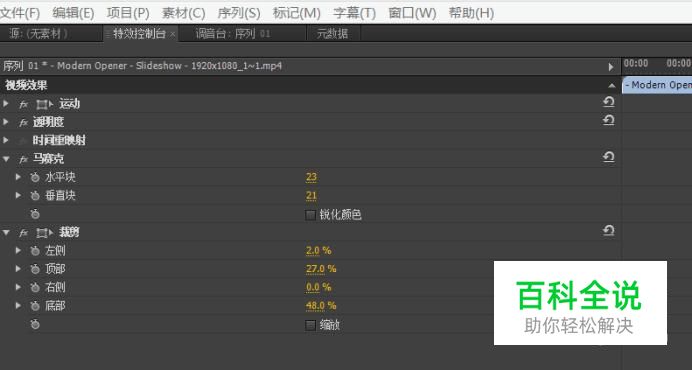The height and width of the screenshot is (370, 692).
Task: Click the 左侧 value 2.0 %
Action: click(318, 250)
